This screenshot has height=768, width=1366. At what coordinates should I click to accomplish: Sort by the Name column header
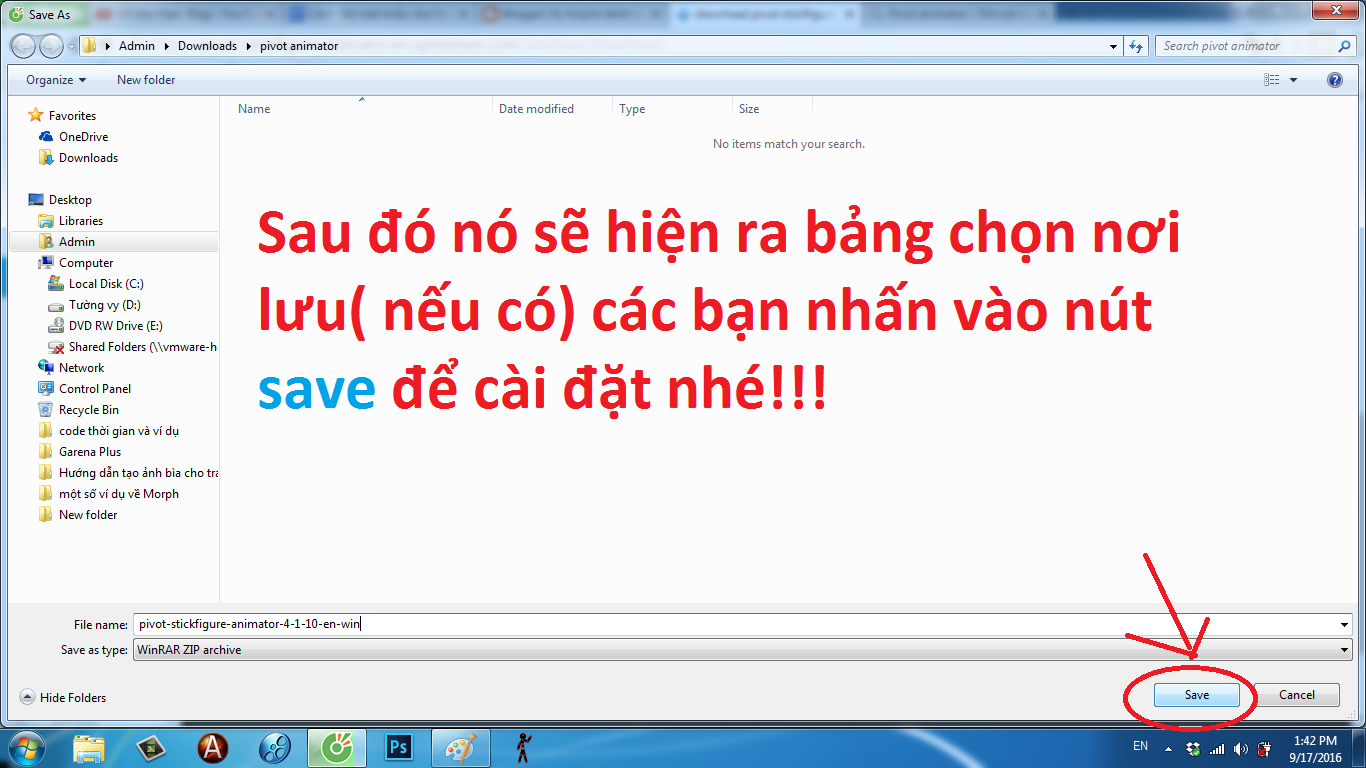tap(254, 109)
